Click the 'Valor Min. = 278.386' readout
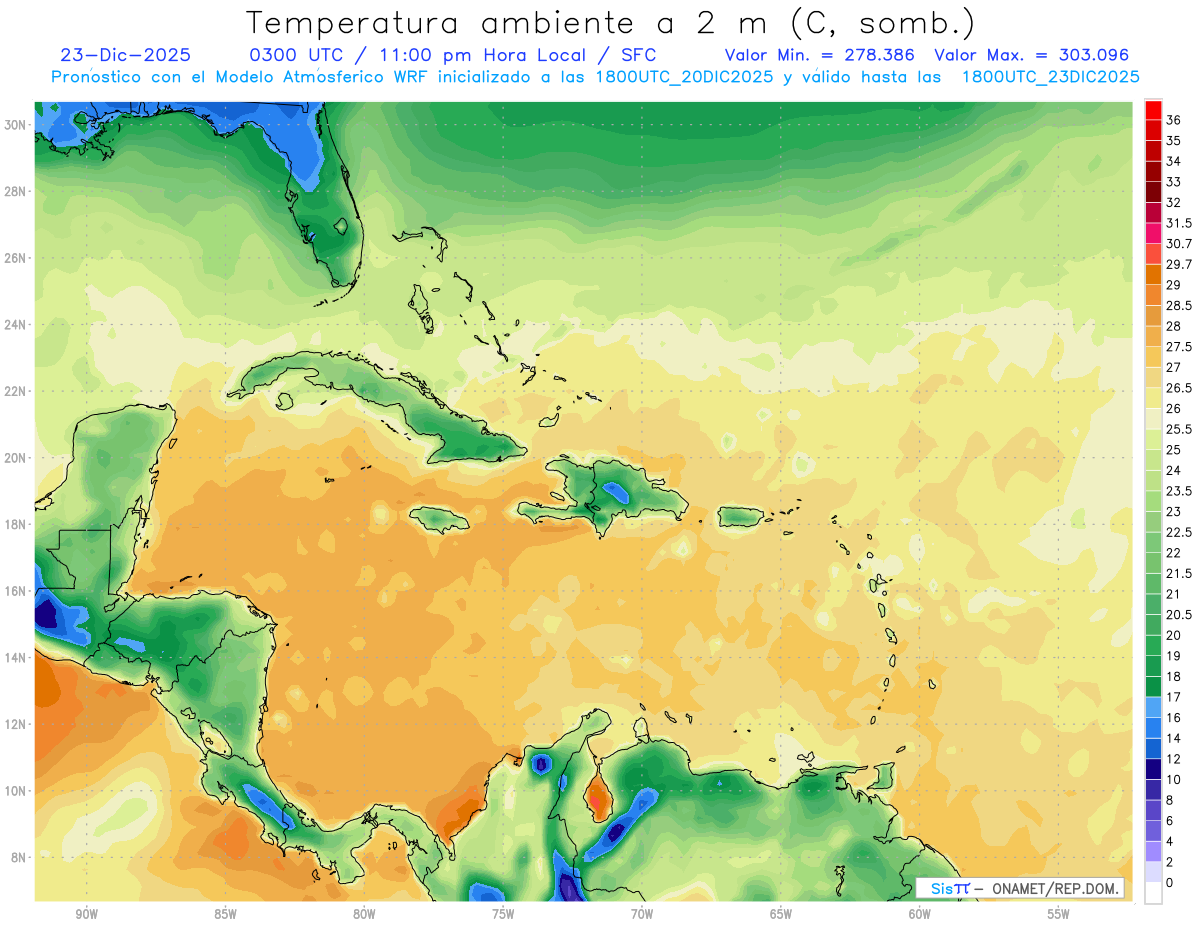Image resolution: width=1200 pixels, height=927 pixels. [821, 55]
